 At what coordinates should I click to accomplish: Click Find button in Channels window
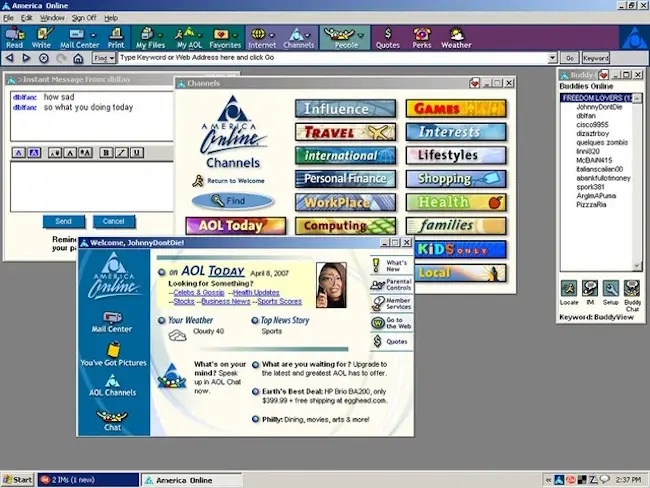pos(233,201)
